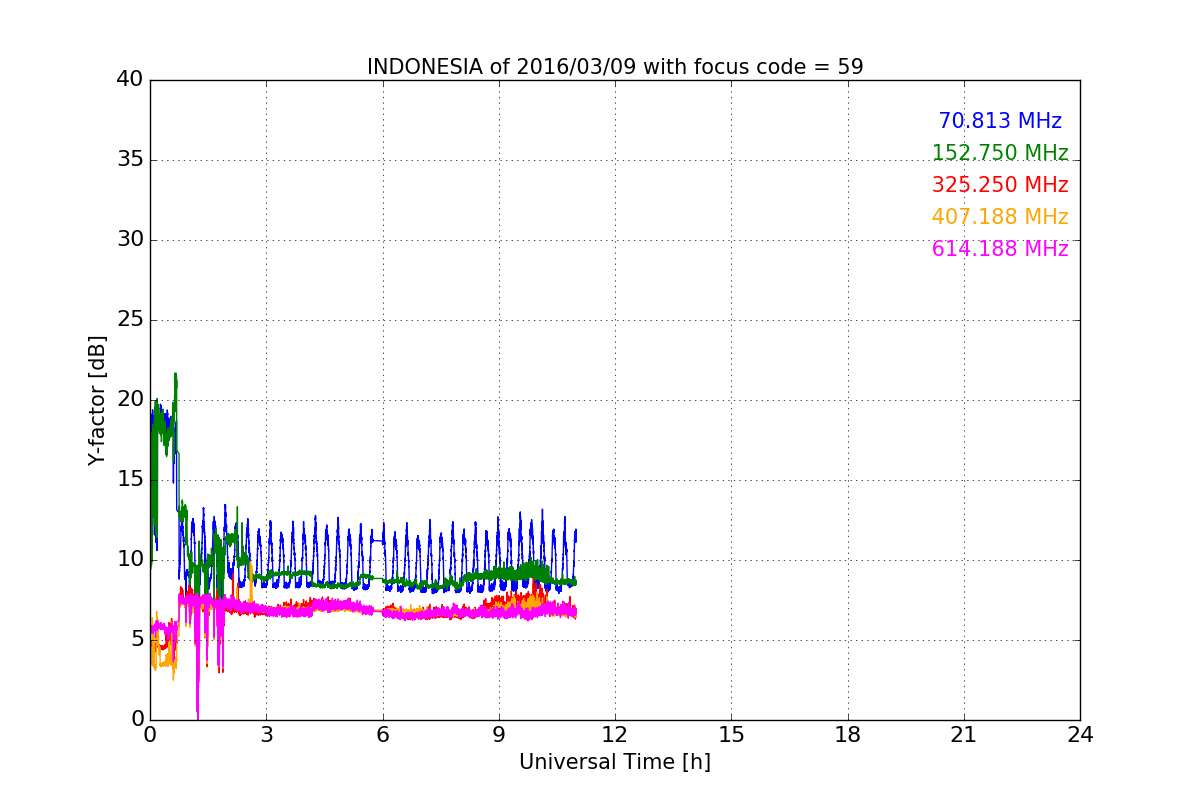1200x800 pixels.
Task: Click x-axis tick label 24
Action: point(1080,735)
